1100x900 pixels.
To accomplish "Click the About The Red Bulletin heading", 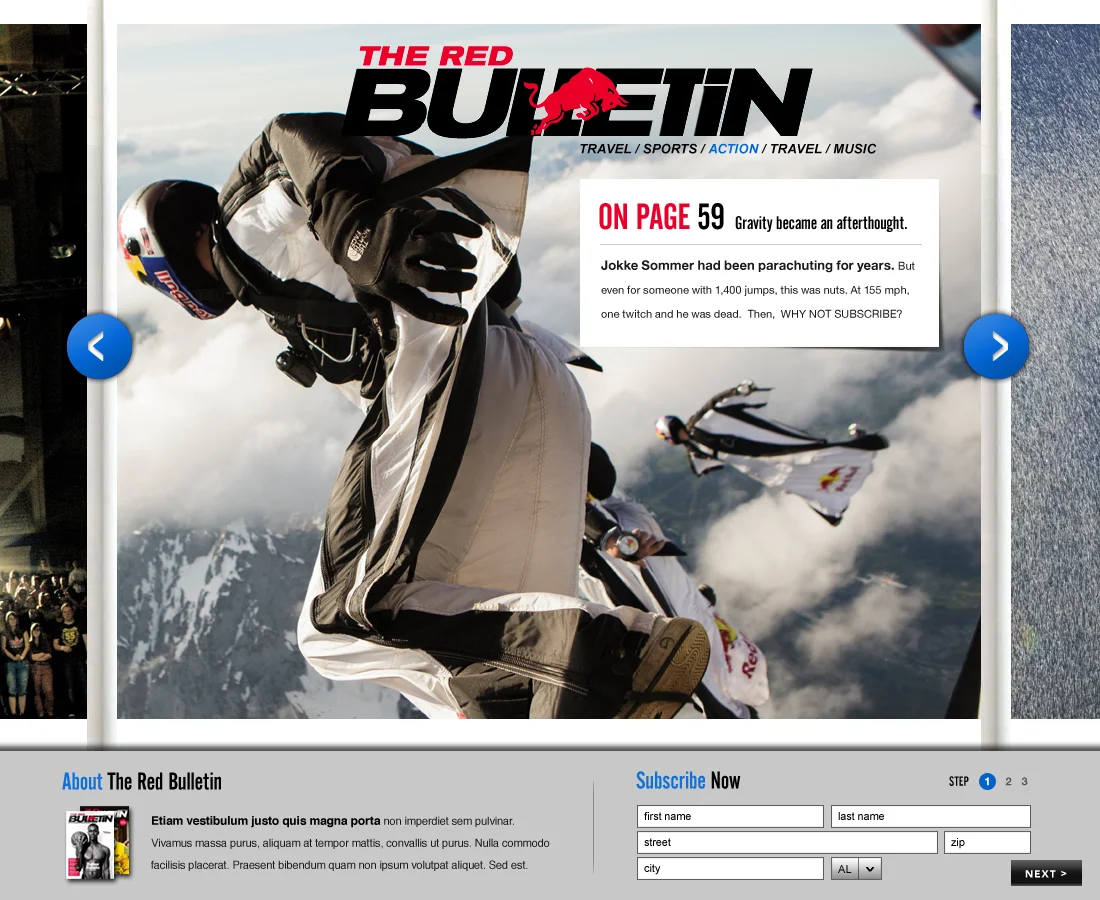I will pyautogui.click(x=142, y=781).
